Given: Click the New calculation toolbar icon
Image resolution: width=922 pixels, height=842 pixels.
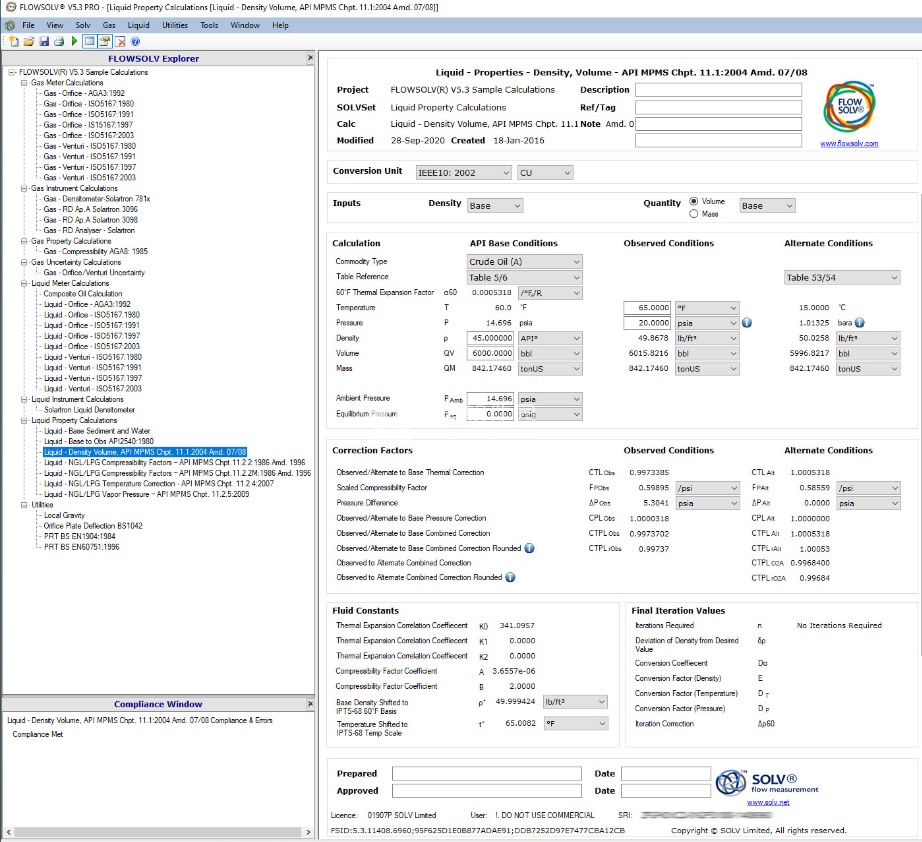Looking at the screenshot, I should (x=14, y=41).
